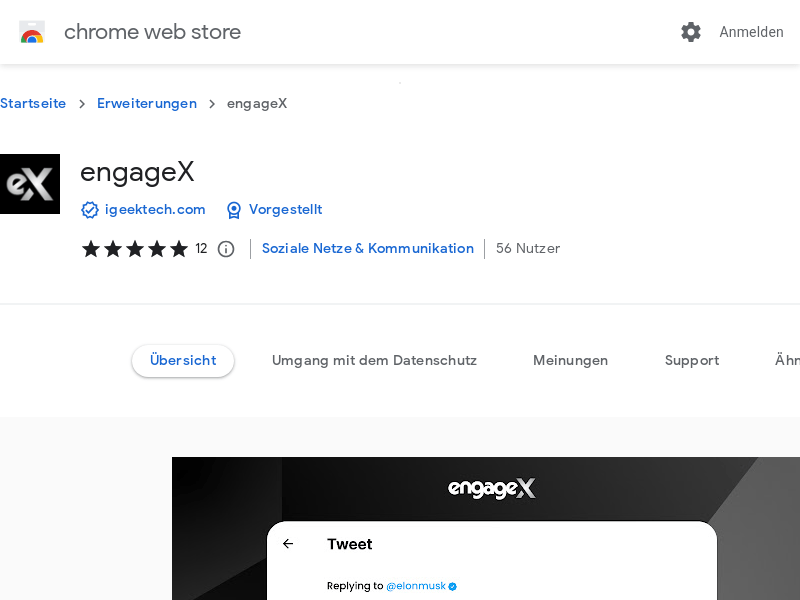Click the engageX extension logo icon
Viewport: 800px width, 600px height.
pos(30,184)
